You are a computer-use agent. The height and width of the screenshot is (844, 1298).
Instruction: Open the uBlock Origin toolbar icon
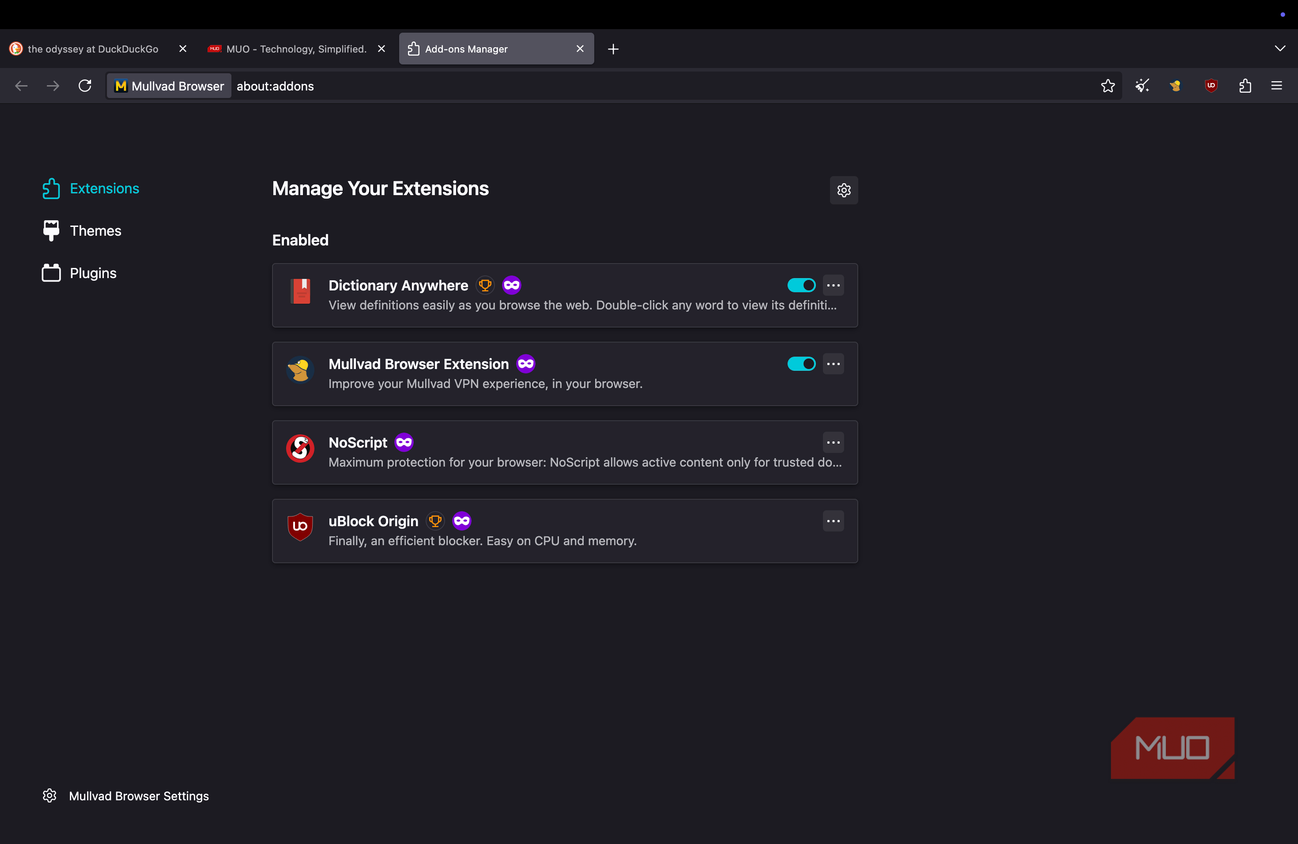[1211, 86]
